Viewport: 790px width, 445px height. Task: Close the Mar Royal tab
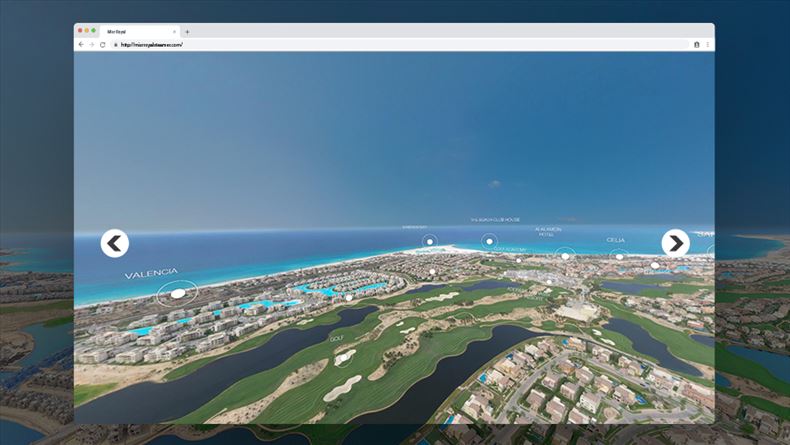[174, 32]
